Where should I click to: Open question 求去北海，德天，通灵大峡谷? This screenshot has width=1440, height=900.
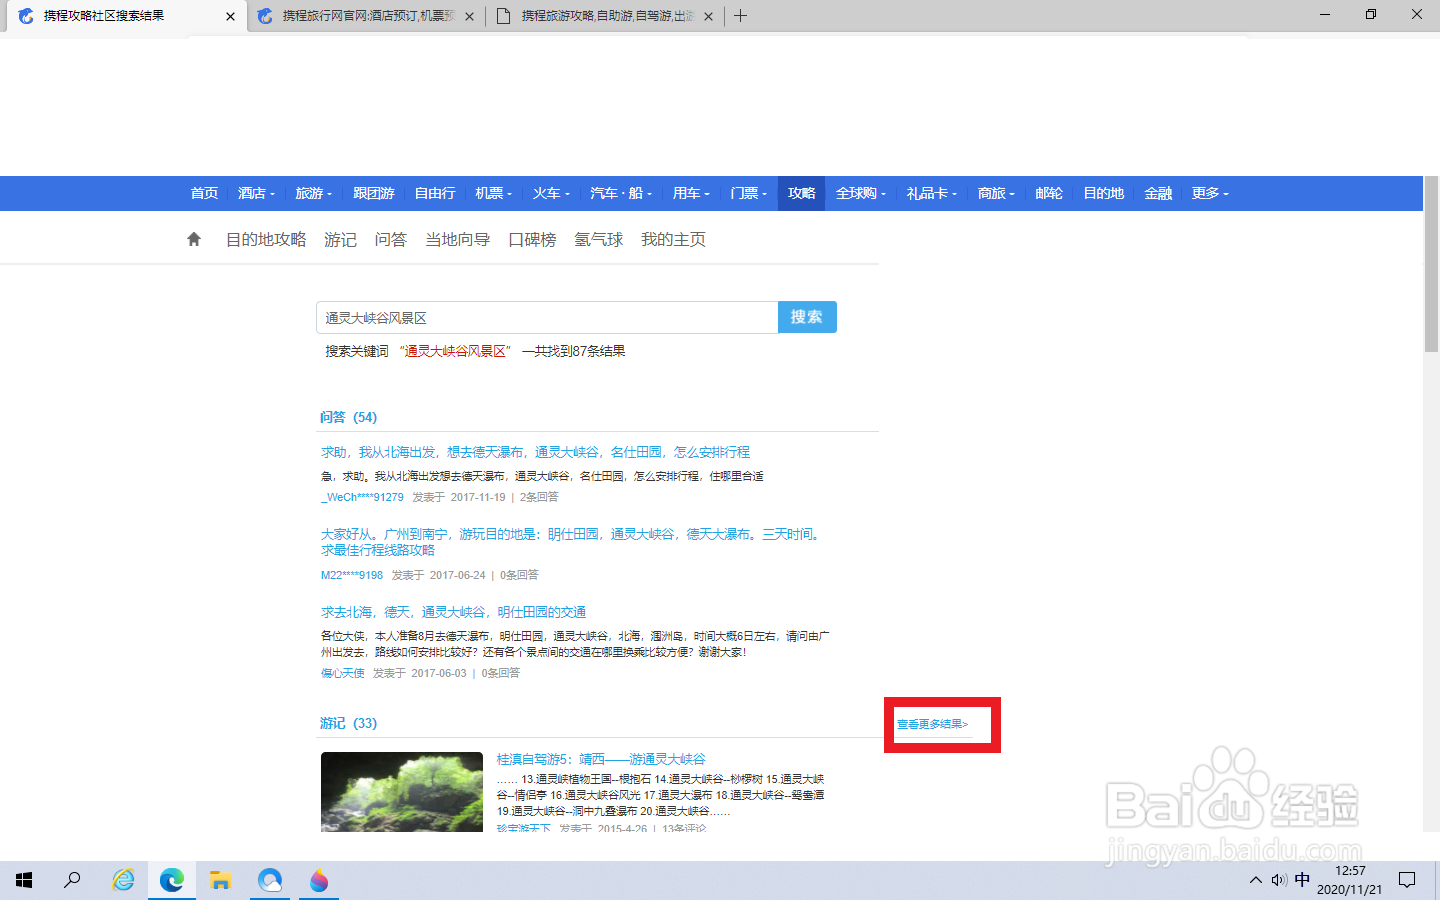coord(453,612)
